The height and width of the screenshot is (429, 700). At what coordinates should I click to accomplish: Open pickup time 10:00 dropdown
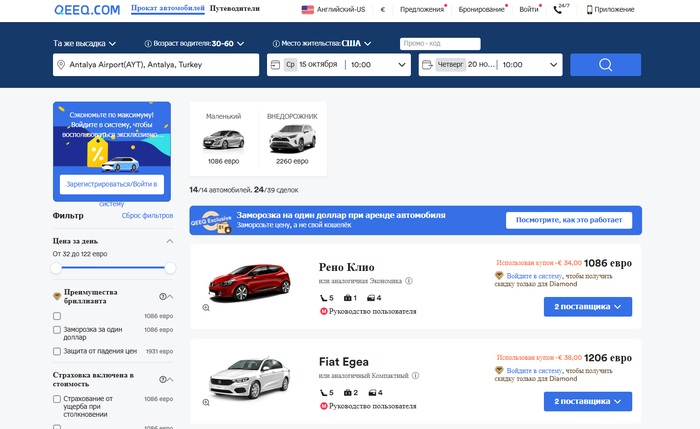coord(378,65)
